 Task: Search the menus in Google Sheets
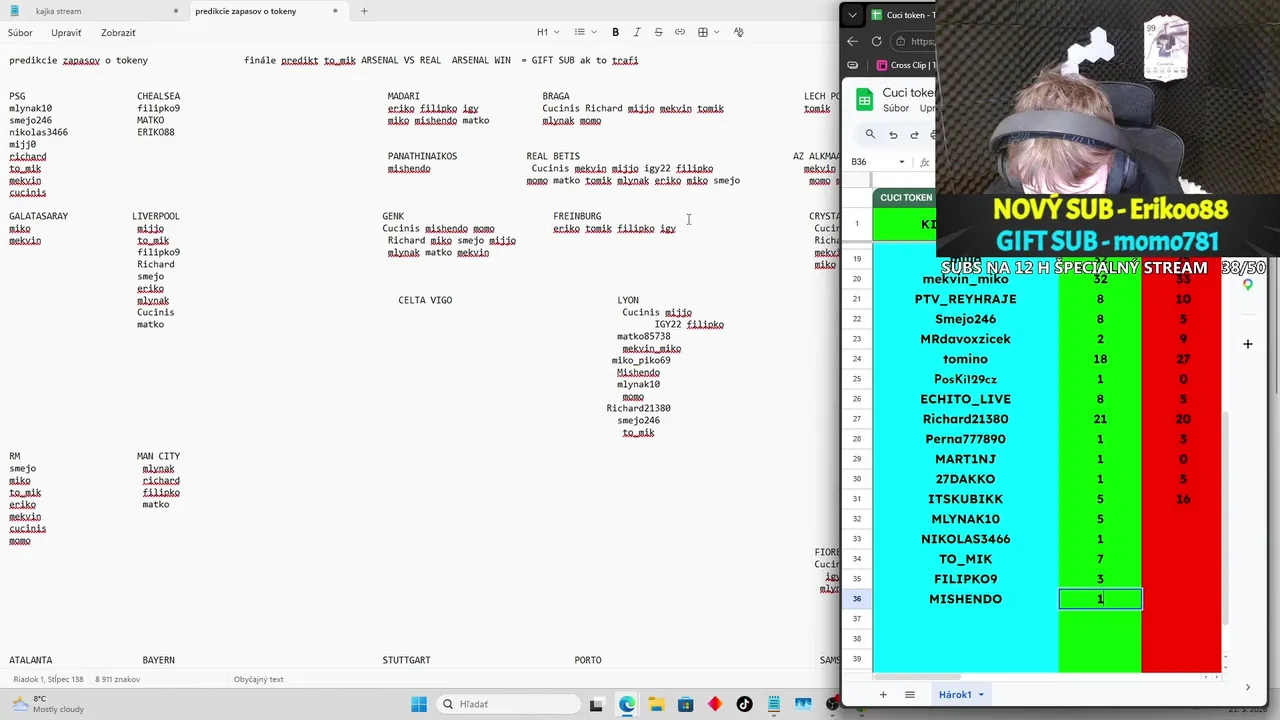point(870,135)
